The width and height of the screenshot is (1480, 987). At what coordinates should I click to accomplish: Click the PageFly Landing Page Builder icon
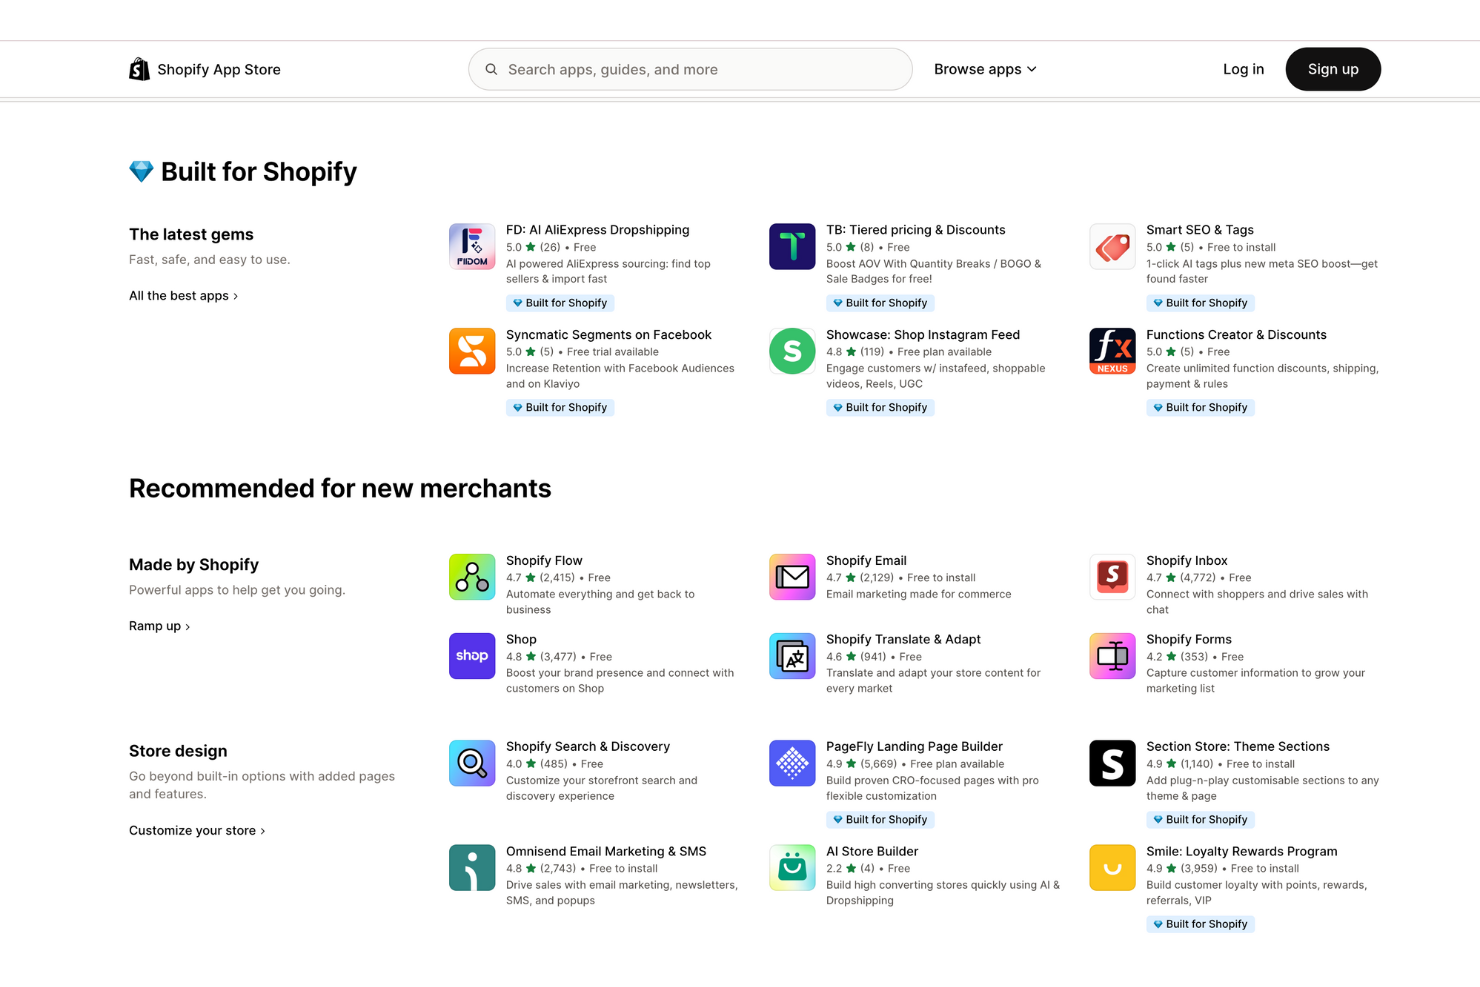(x=791, y=763)
